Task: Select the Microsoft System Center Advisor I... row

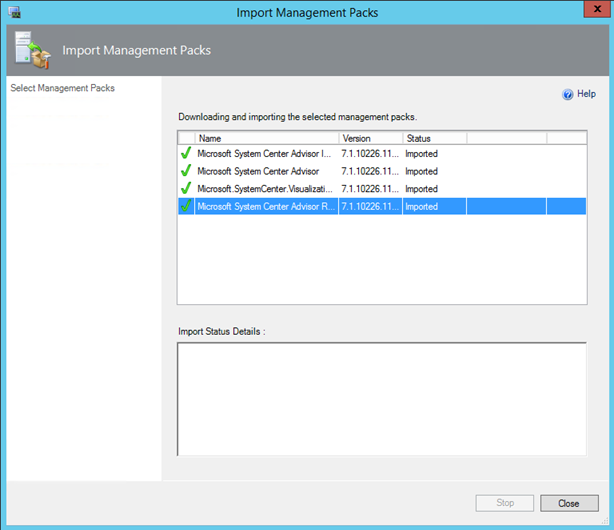Action: coord(382,154)
